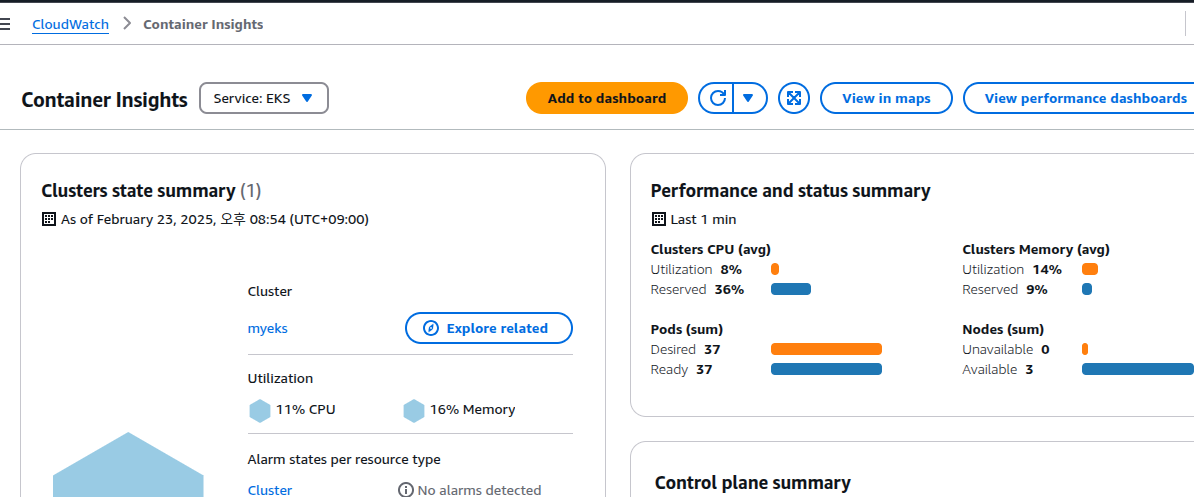Click Nodes Unavailable orange bar

(x=1084, y=349)
